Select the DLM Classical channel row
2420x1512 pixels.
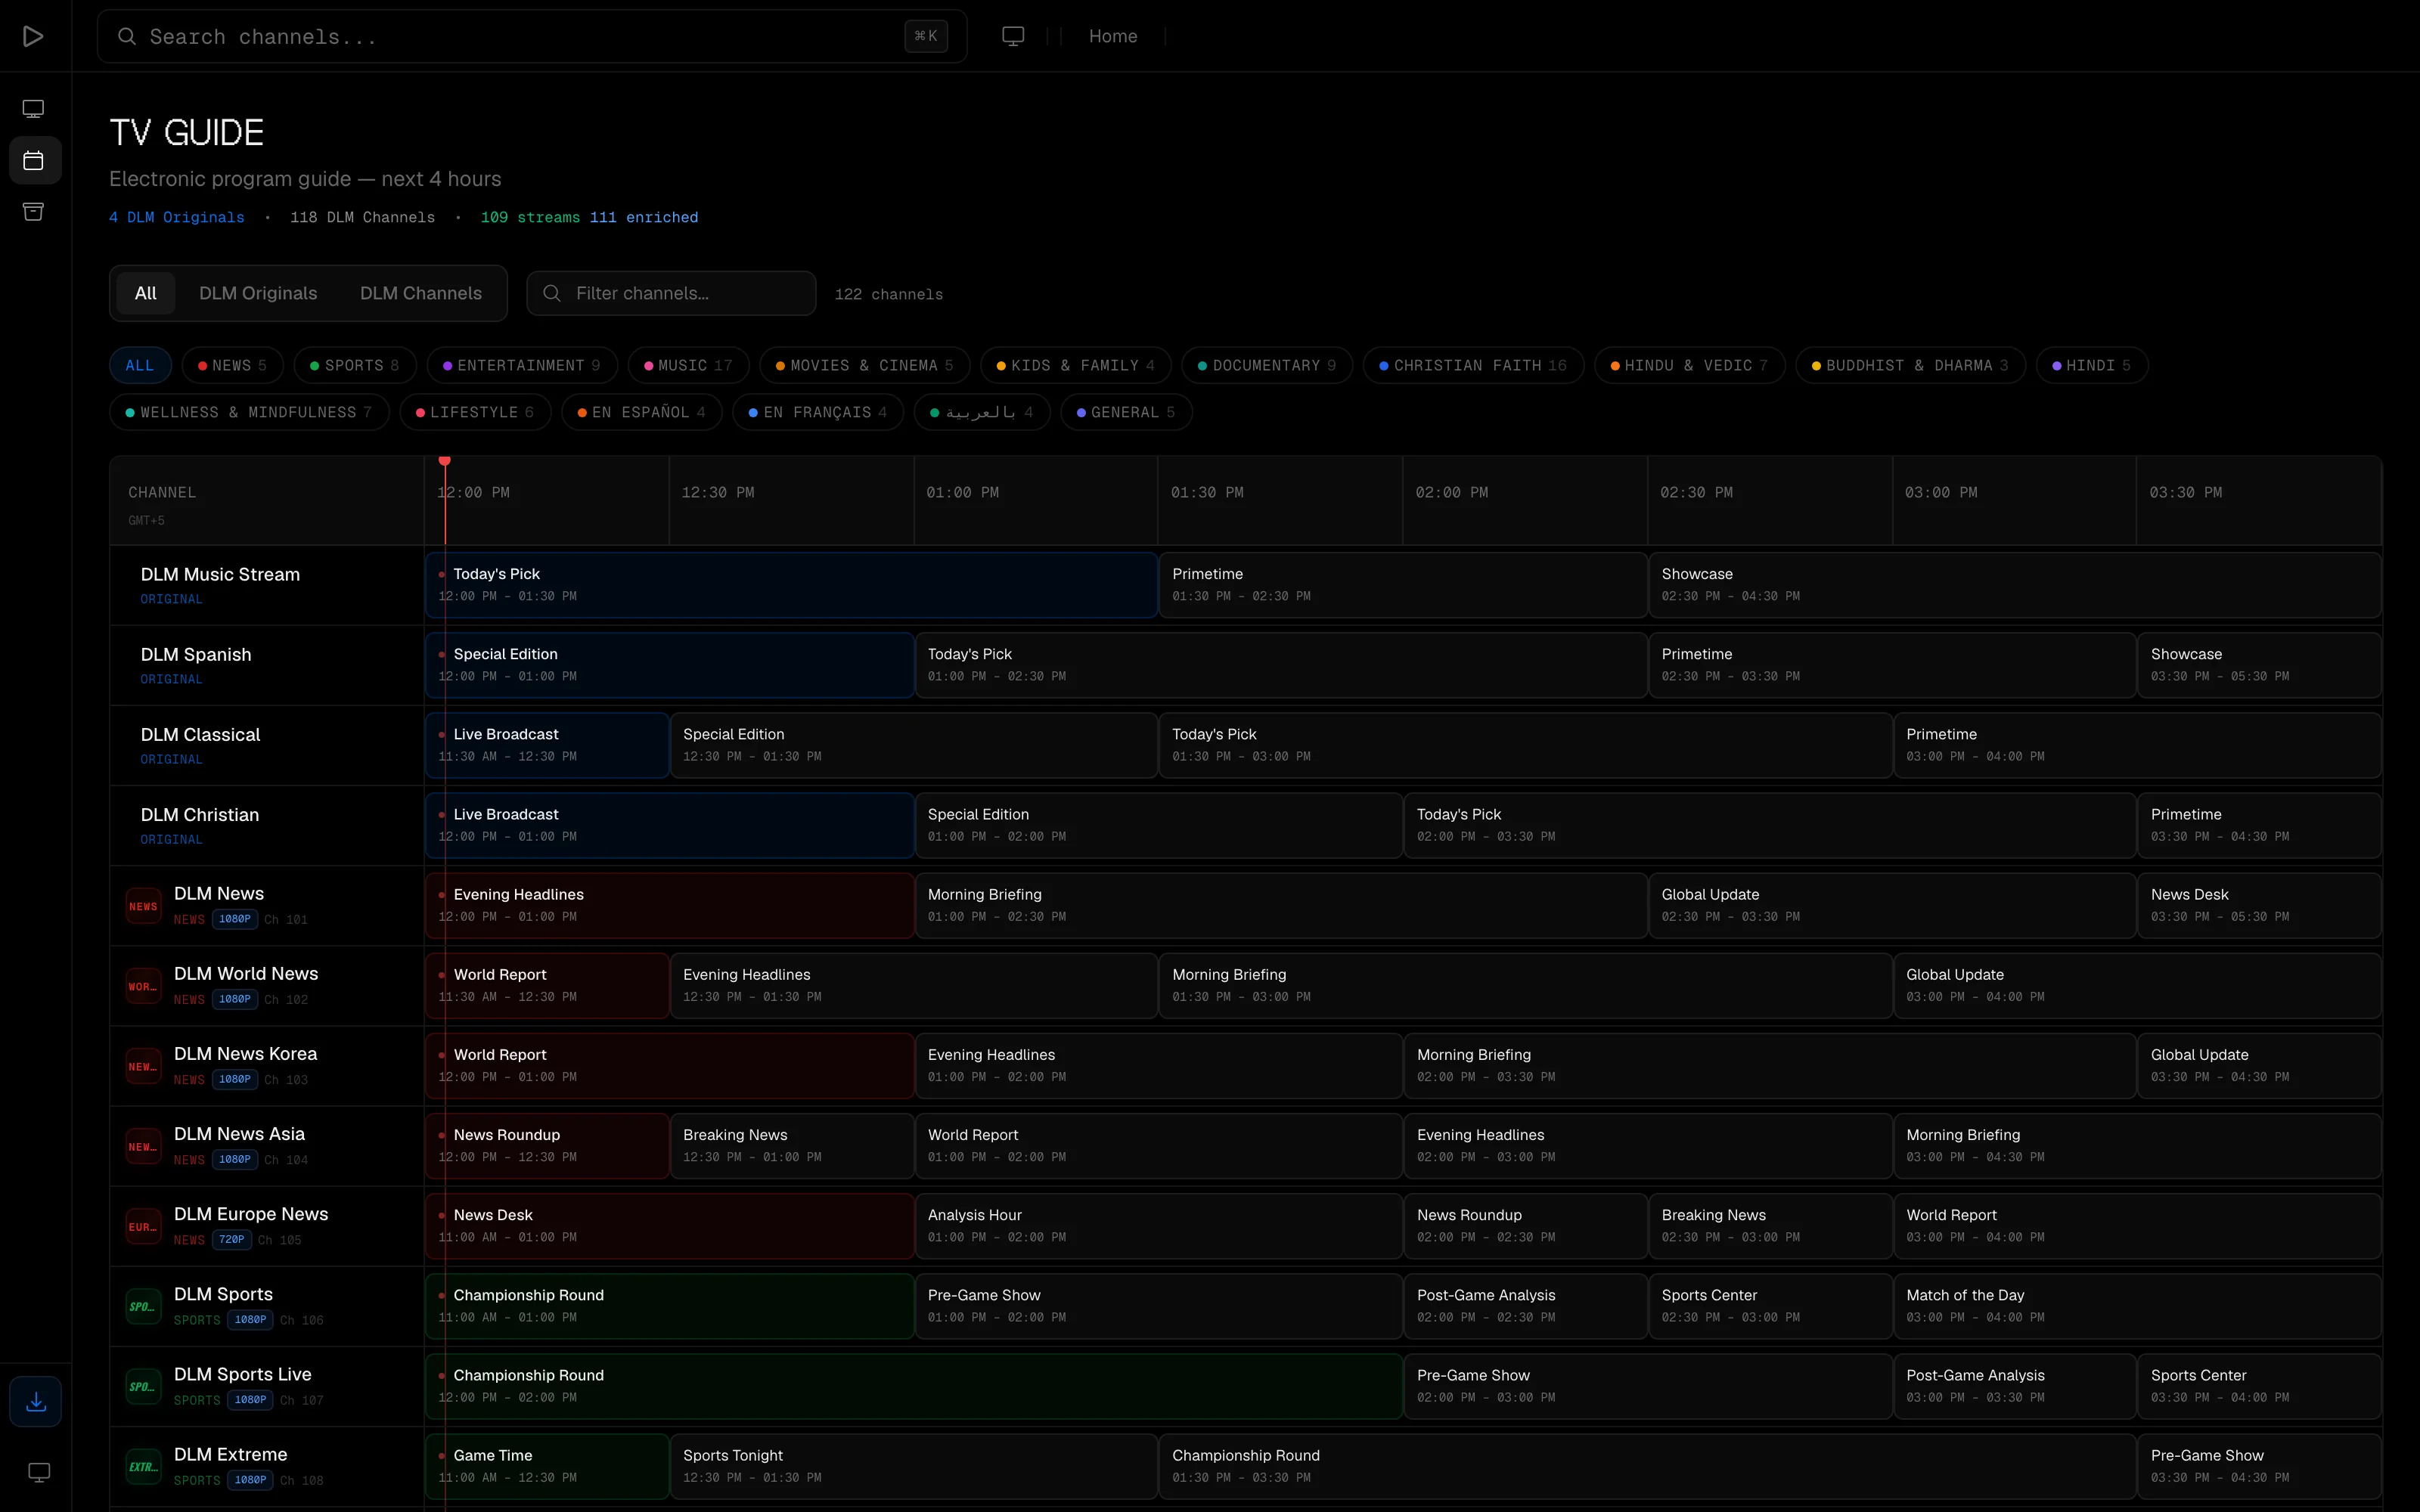(x=267, y=745)
